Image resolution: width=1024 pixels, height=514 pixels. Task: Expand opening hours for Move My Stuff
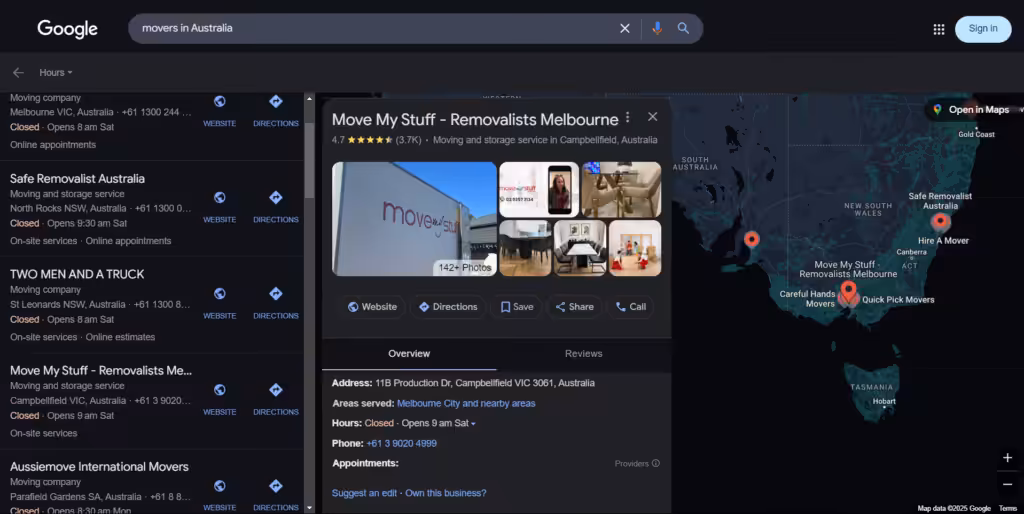[x=473, y=423]
